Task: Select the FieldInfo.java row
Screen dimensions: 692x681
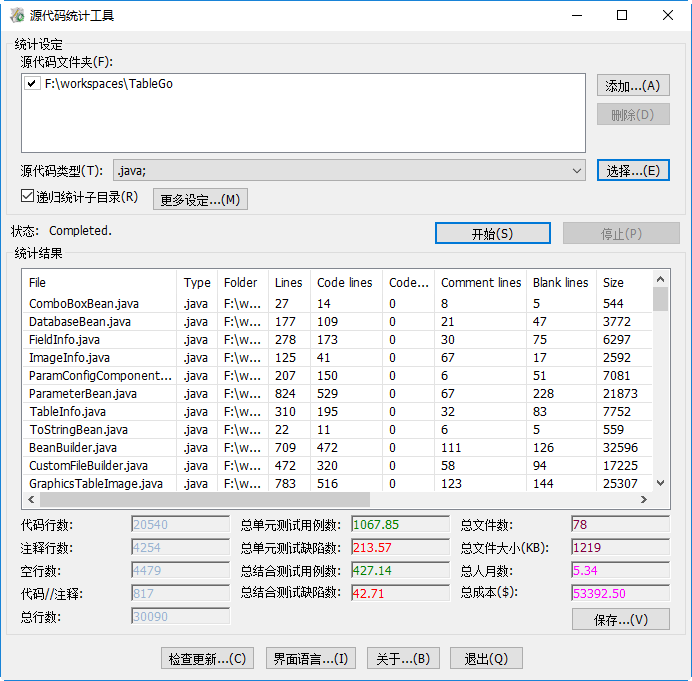Action: click(338, 340)
